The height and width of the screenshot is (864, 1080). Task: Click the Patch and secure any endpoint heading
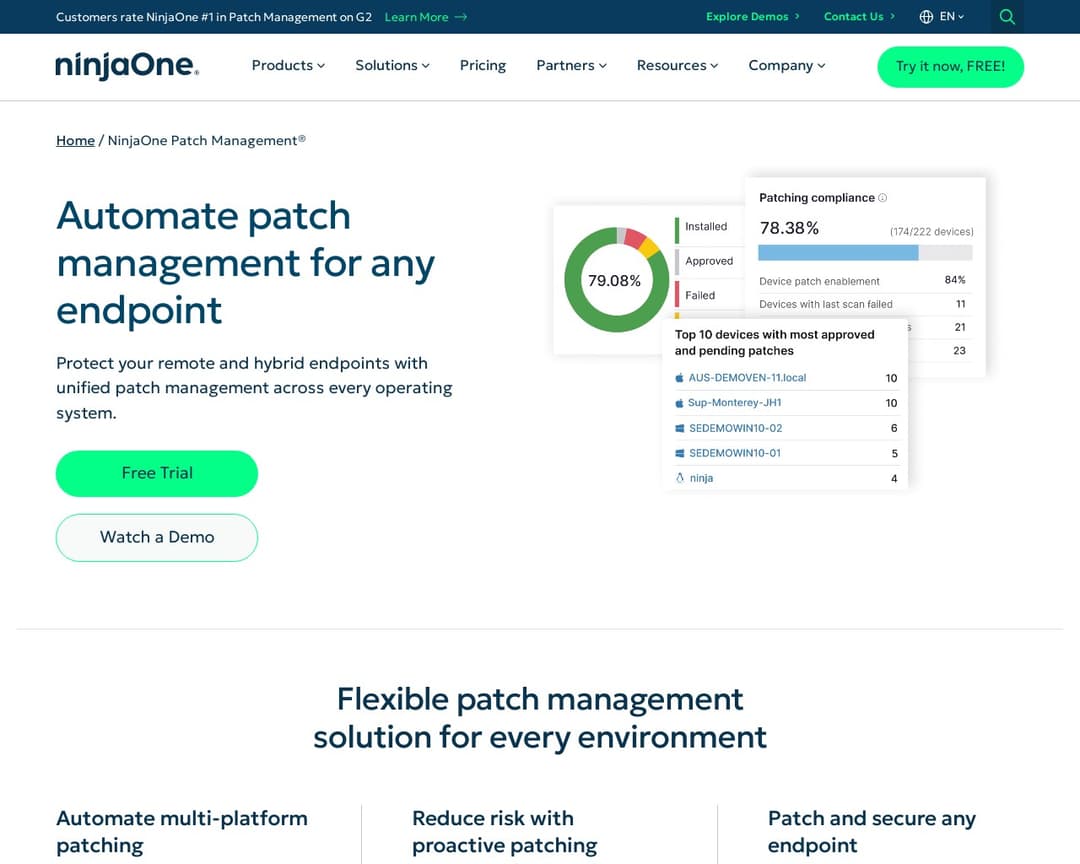(871, 832)
